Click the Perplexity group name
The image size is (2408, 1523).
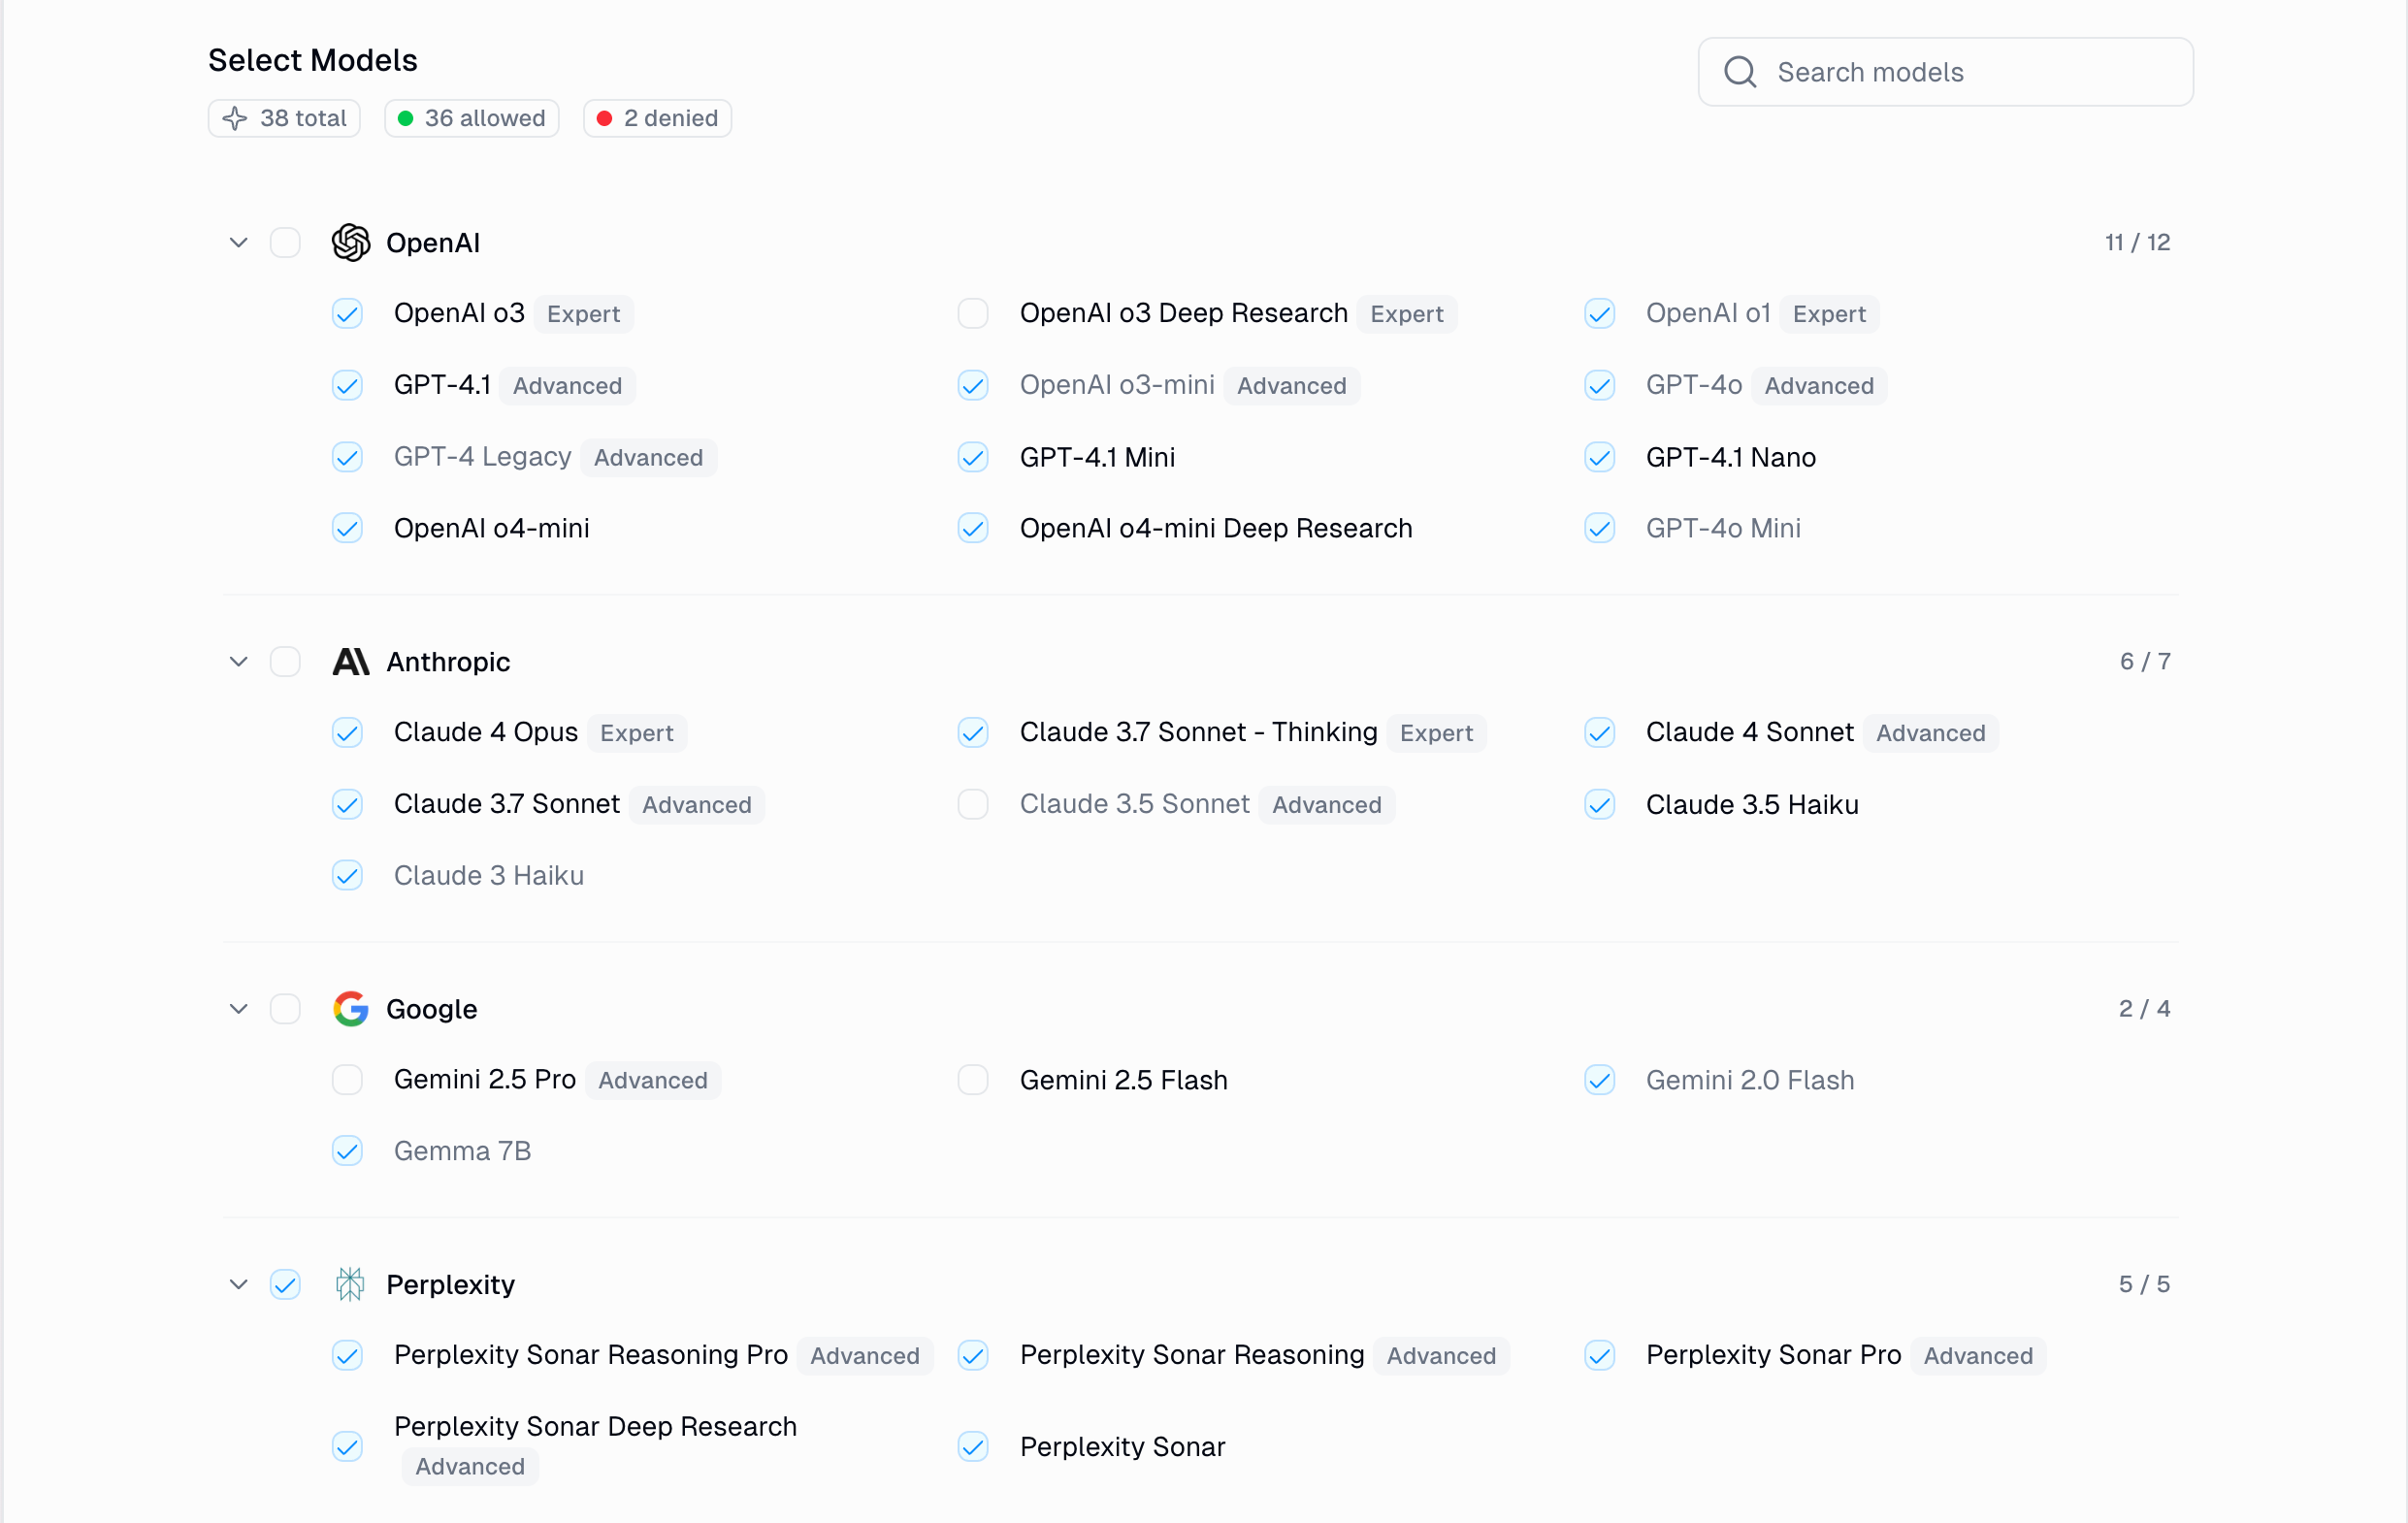450,1284
